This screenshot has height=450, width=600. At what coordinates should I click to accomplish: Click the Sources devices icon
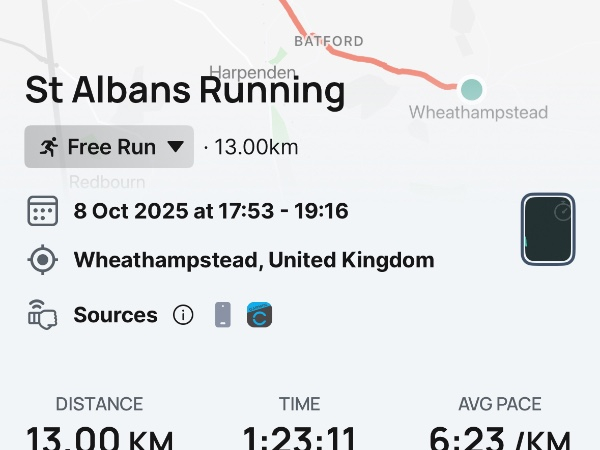point(42,315)
